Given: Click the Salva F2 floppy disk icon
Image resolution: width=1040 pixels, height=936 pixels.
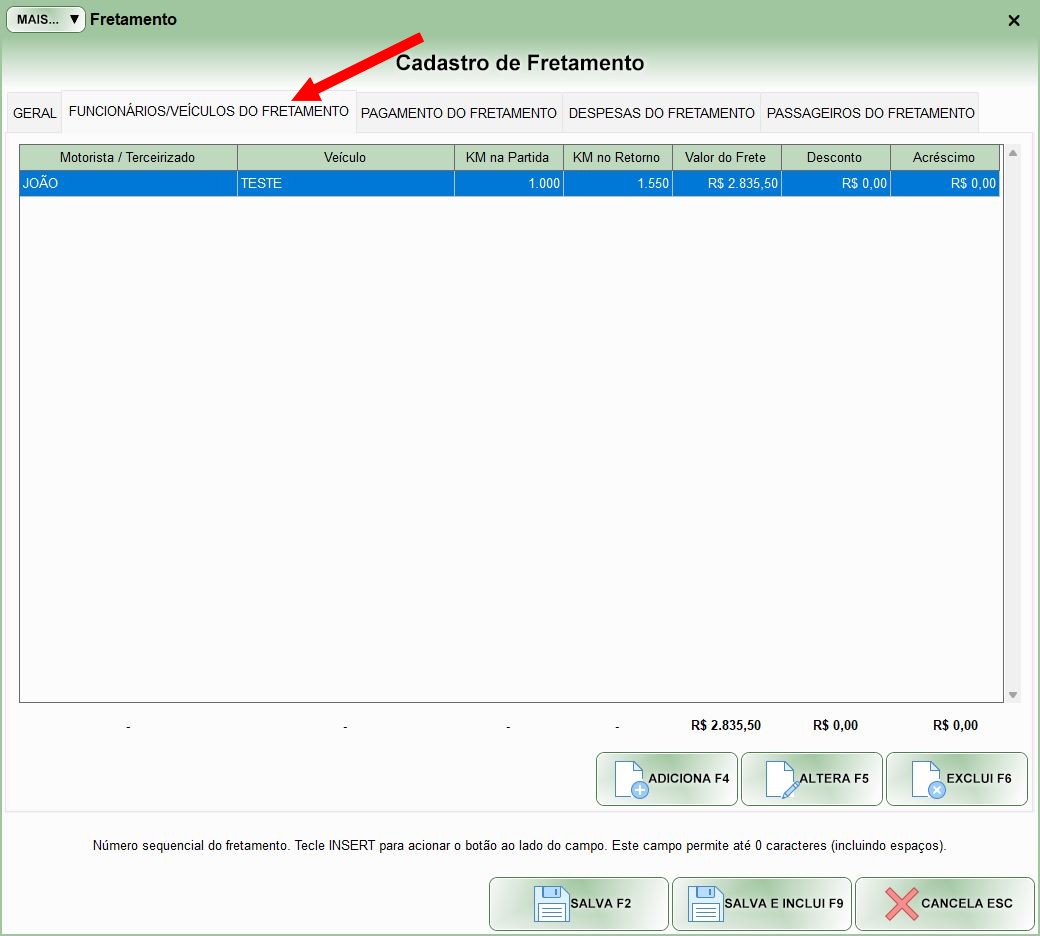Looking at the screenshot, I should tap(551, 903).
